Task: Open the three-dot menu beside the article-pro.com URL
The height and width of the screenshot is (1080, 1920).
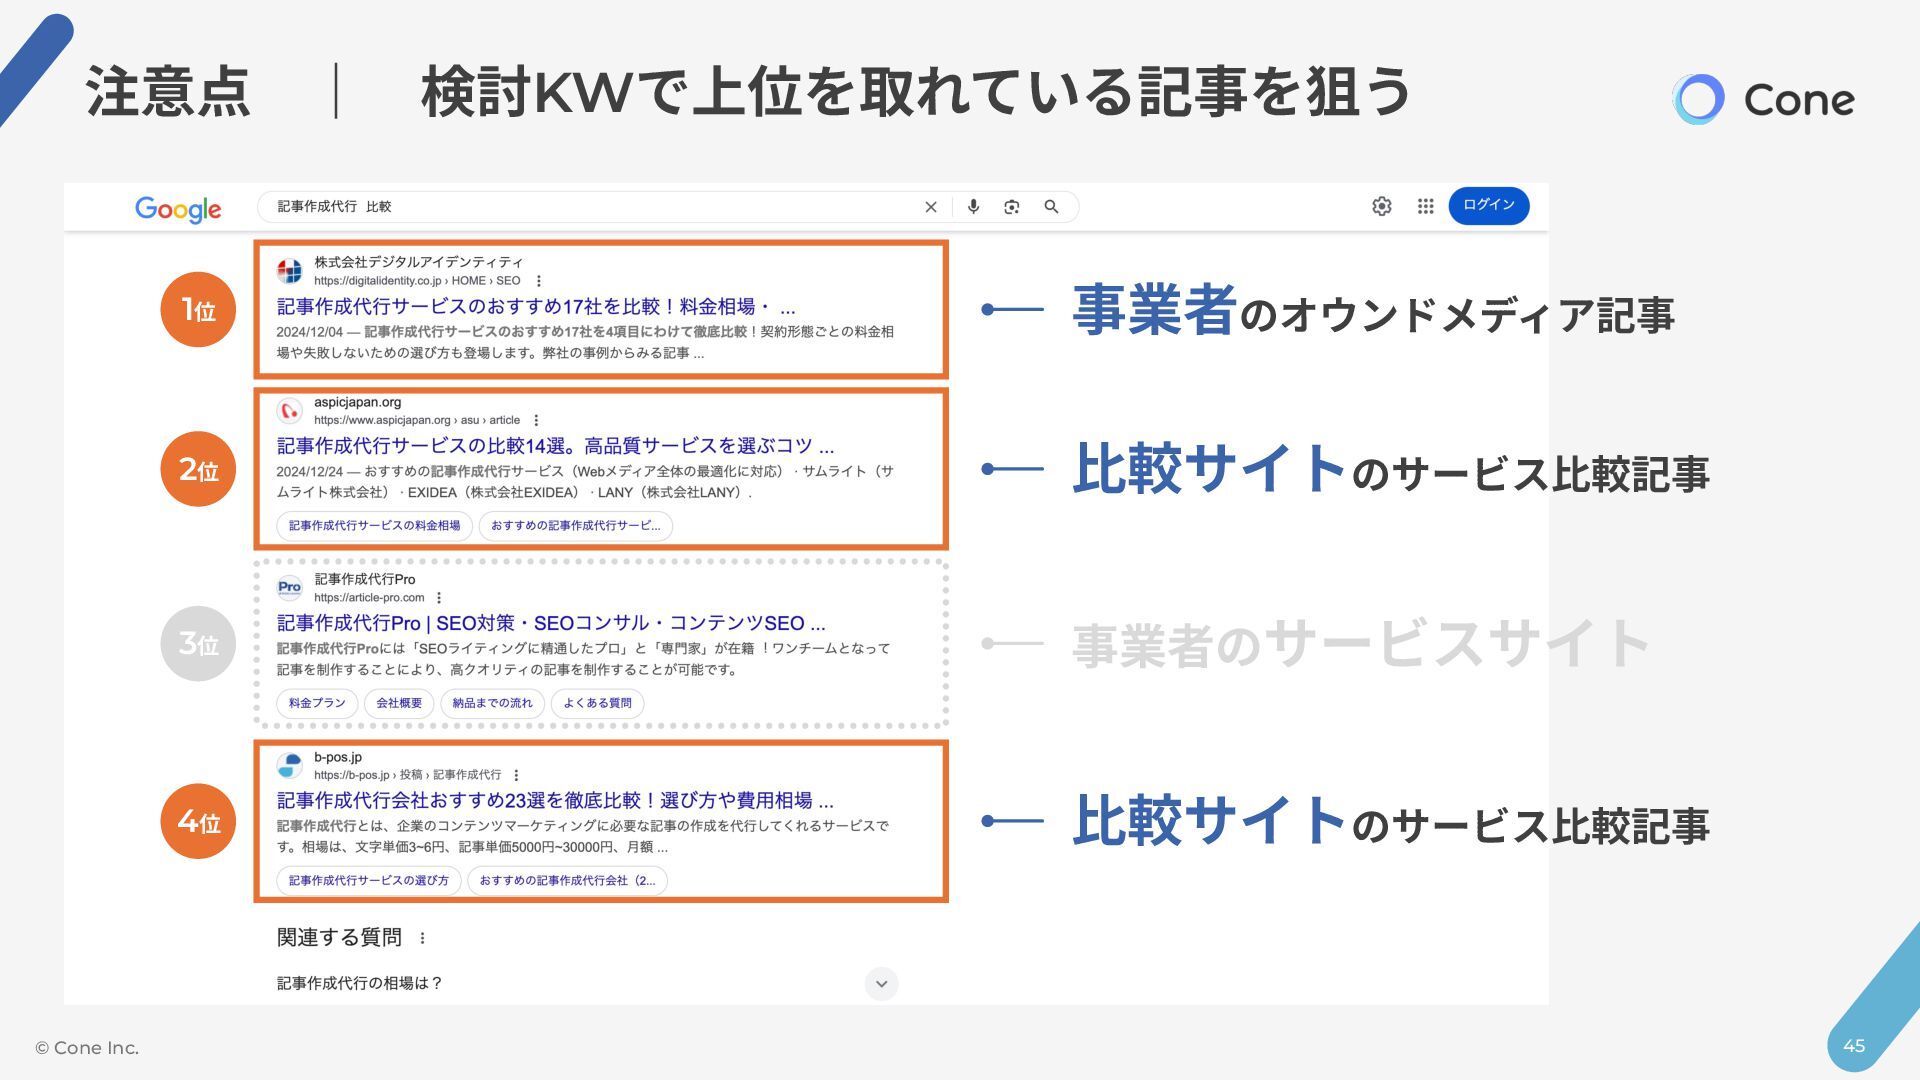Action: (x=439, y=598)
